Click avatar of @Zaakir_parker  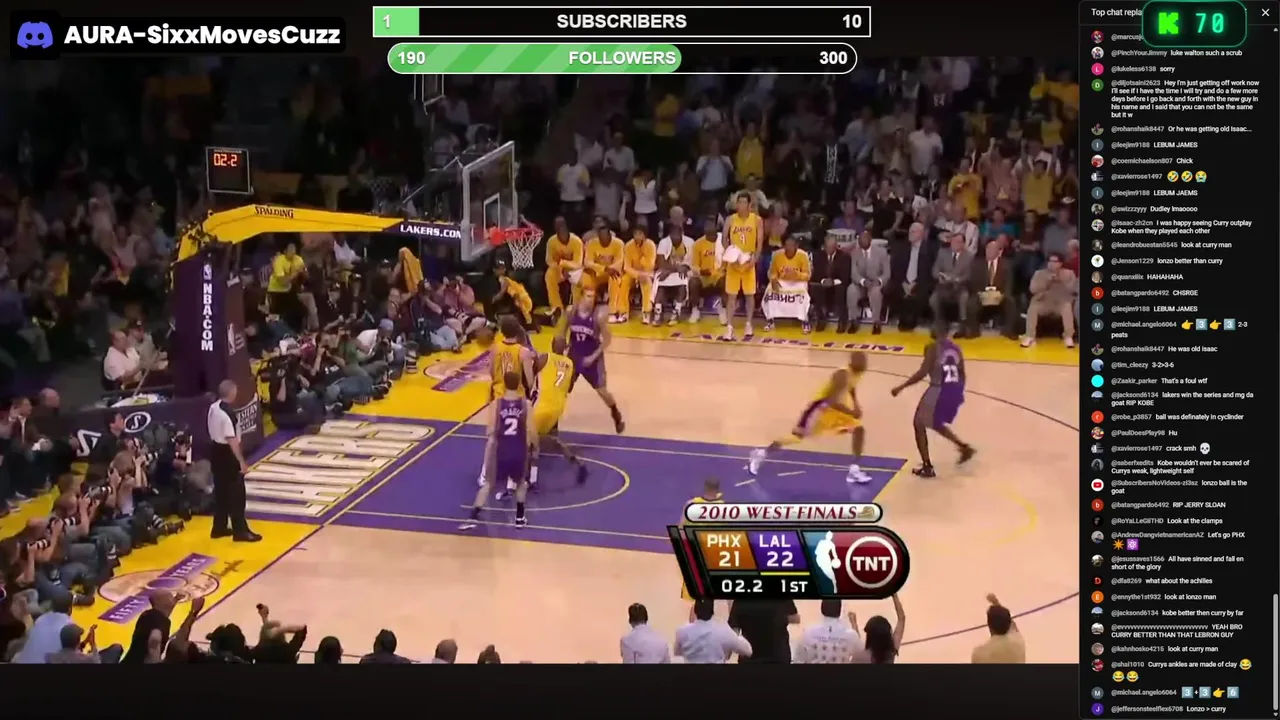[x=1097, y=381]
